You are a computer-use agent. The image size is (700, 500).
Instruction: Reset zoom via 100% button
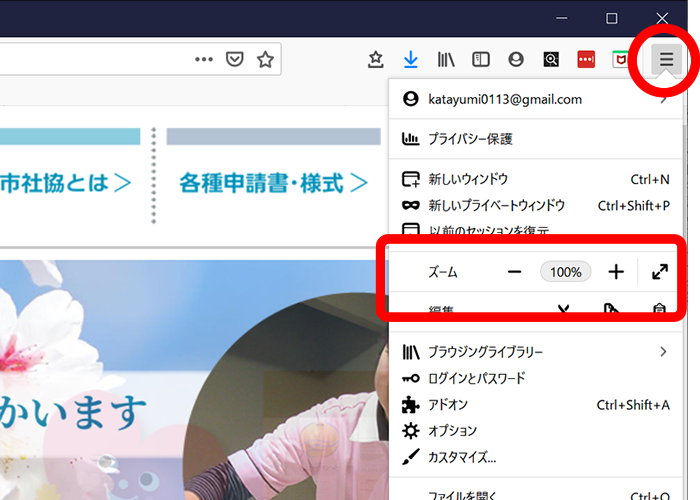tap(566, 271)
